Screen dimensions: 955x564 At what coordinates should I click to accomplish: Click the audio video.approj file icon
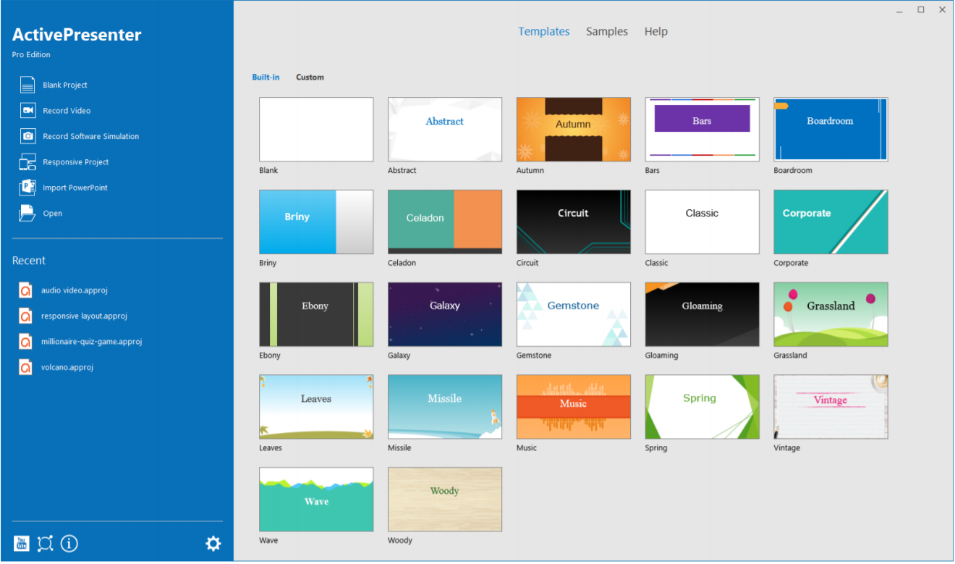click(x=25, y=291)
